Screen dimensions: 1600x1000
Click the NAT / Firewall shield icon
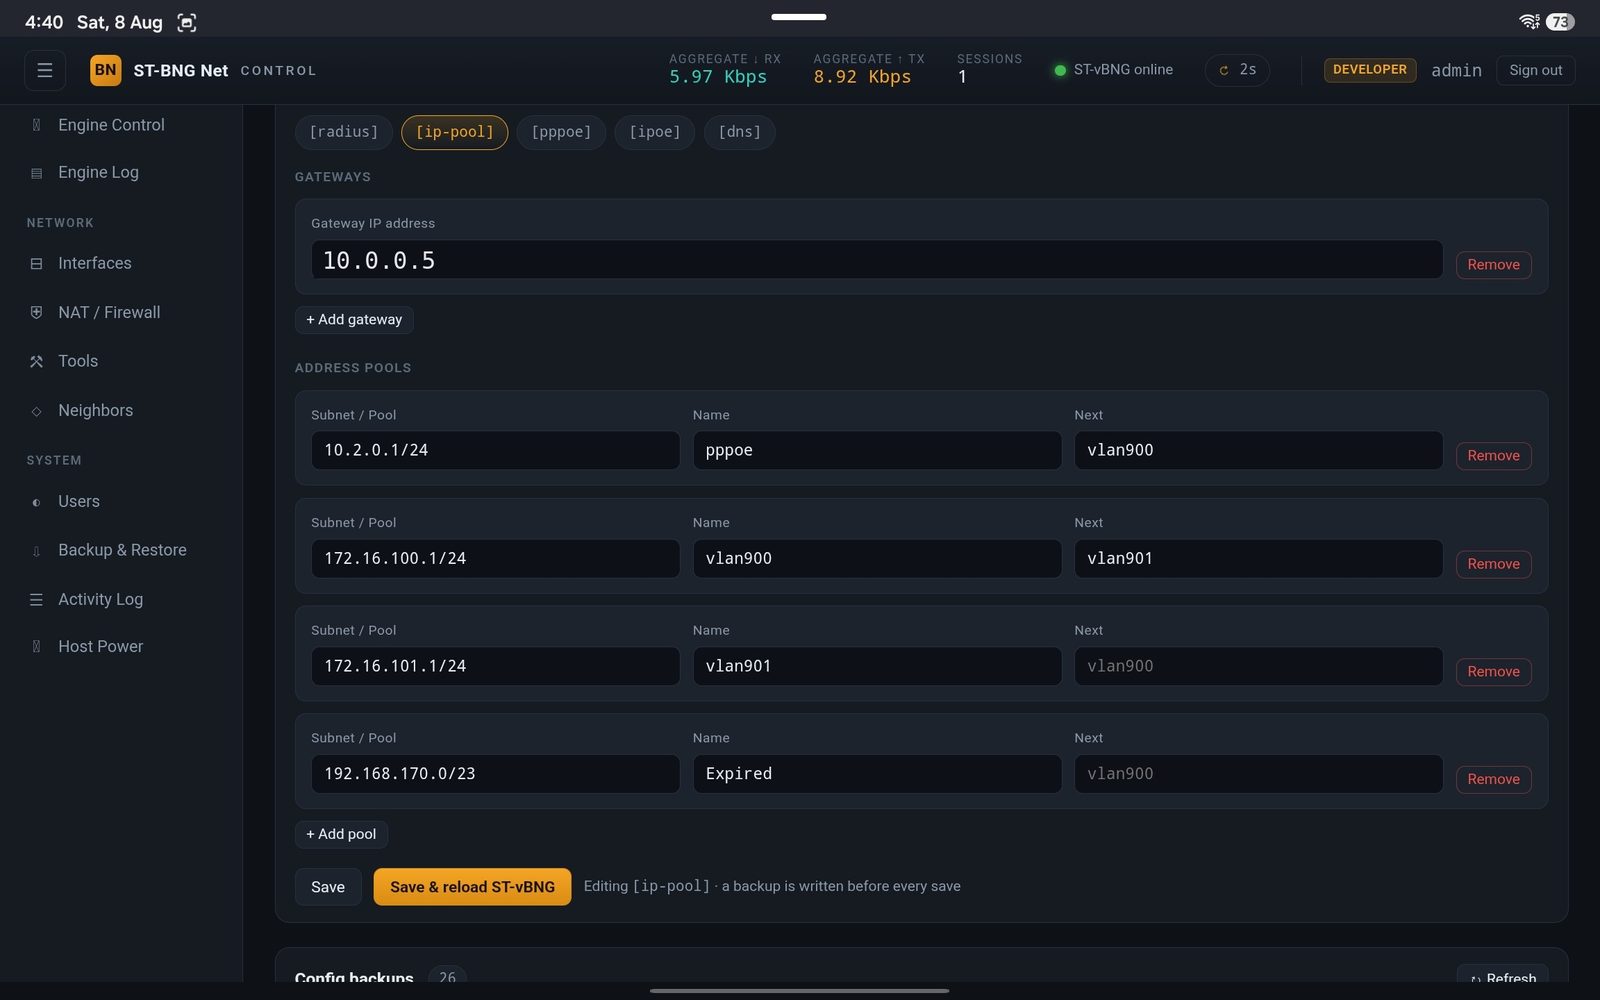(37, 312)
